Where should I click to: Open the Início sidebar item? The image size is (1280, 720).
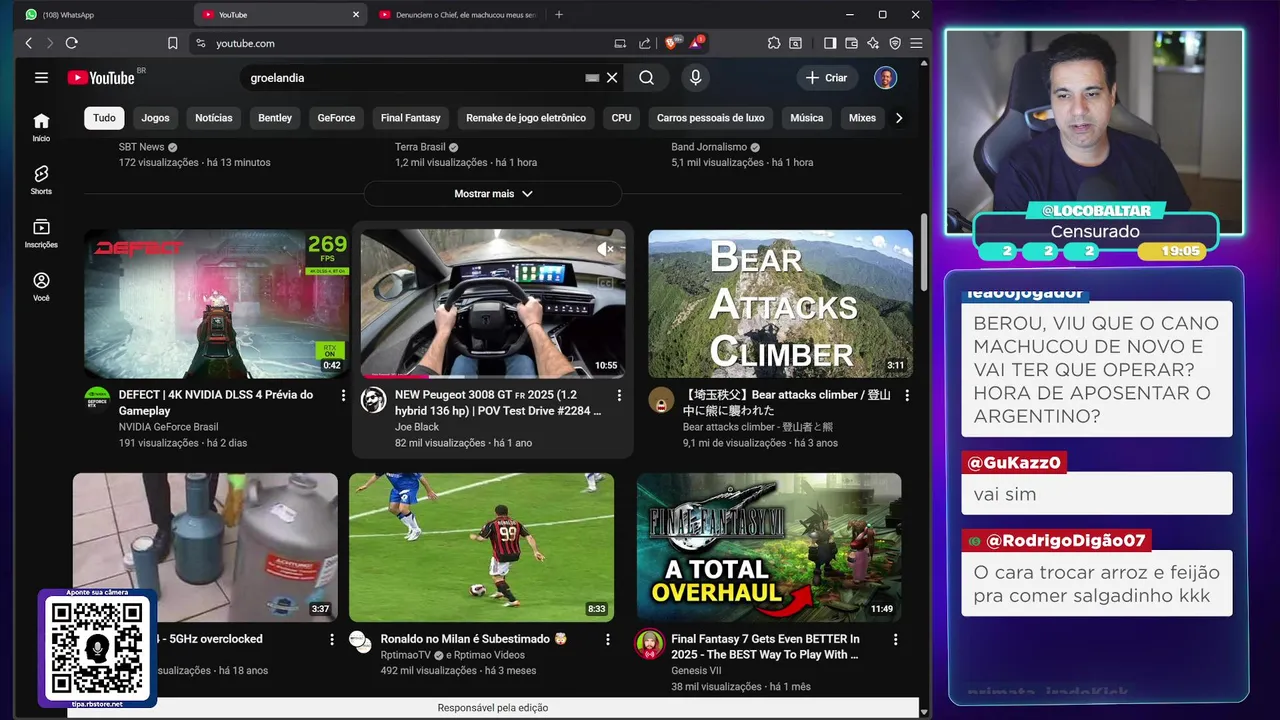(41, 127)
